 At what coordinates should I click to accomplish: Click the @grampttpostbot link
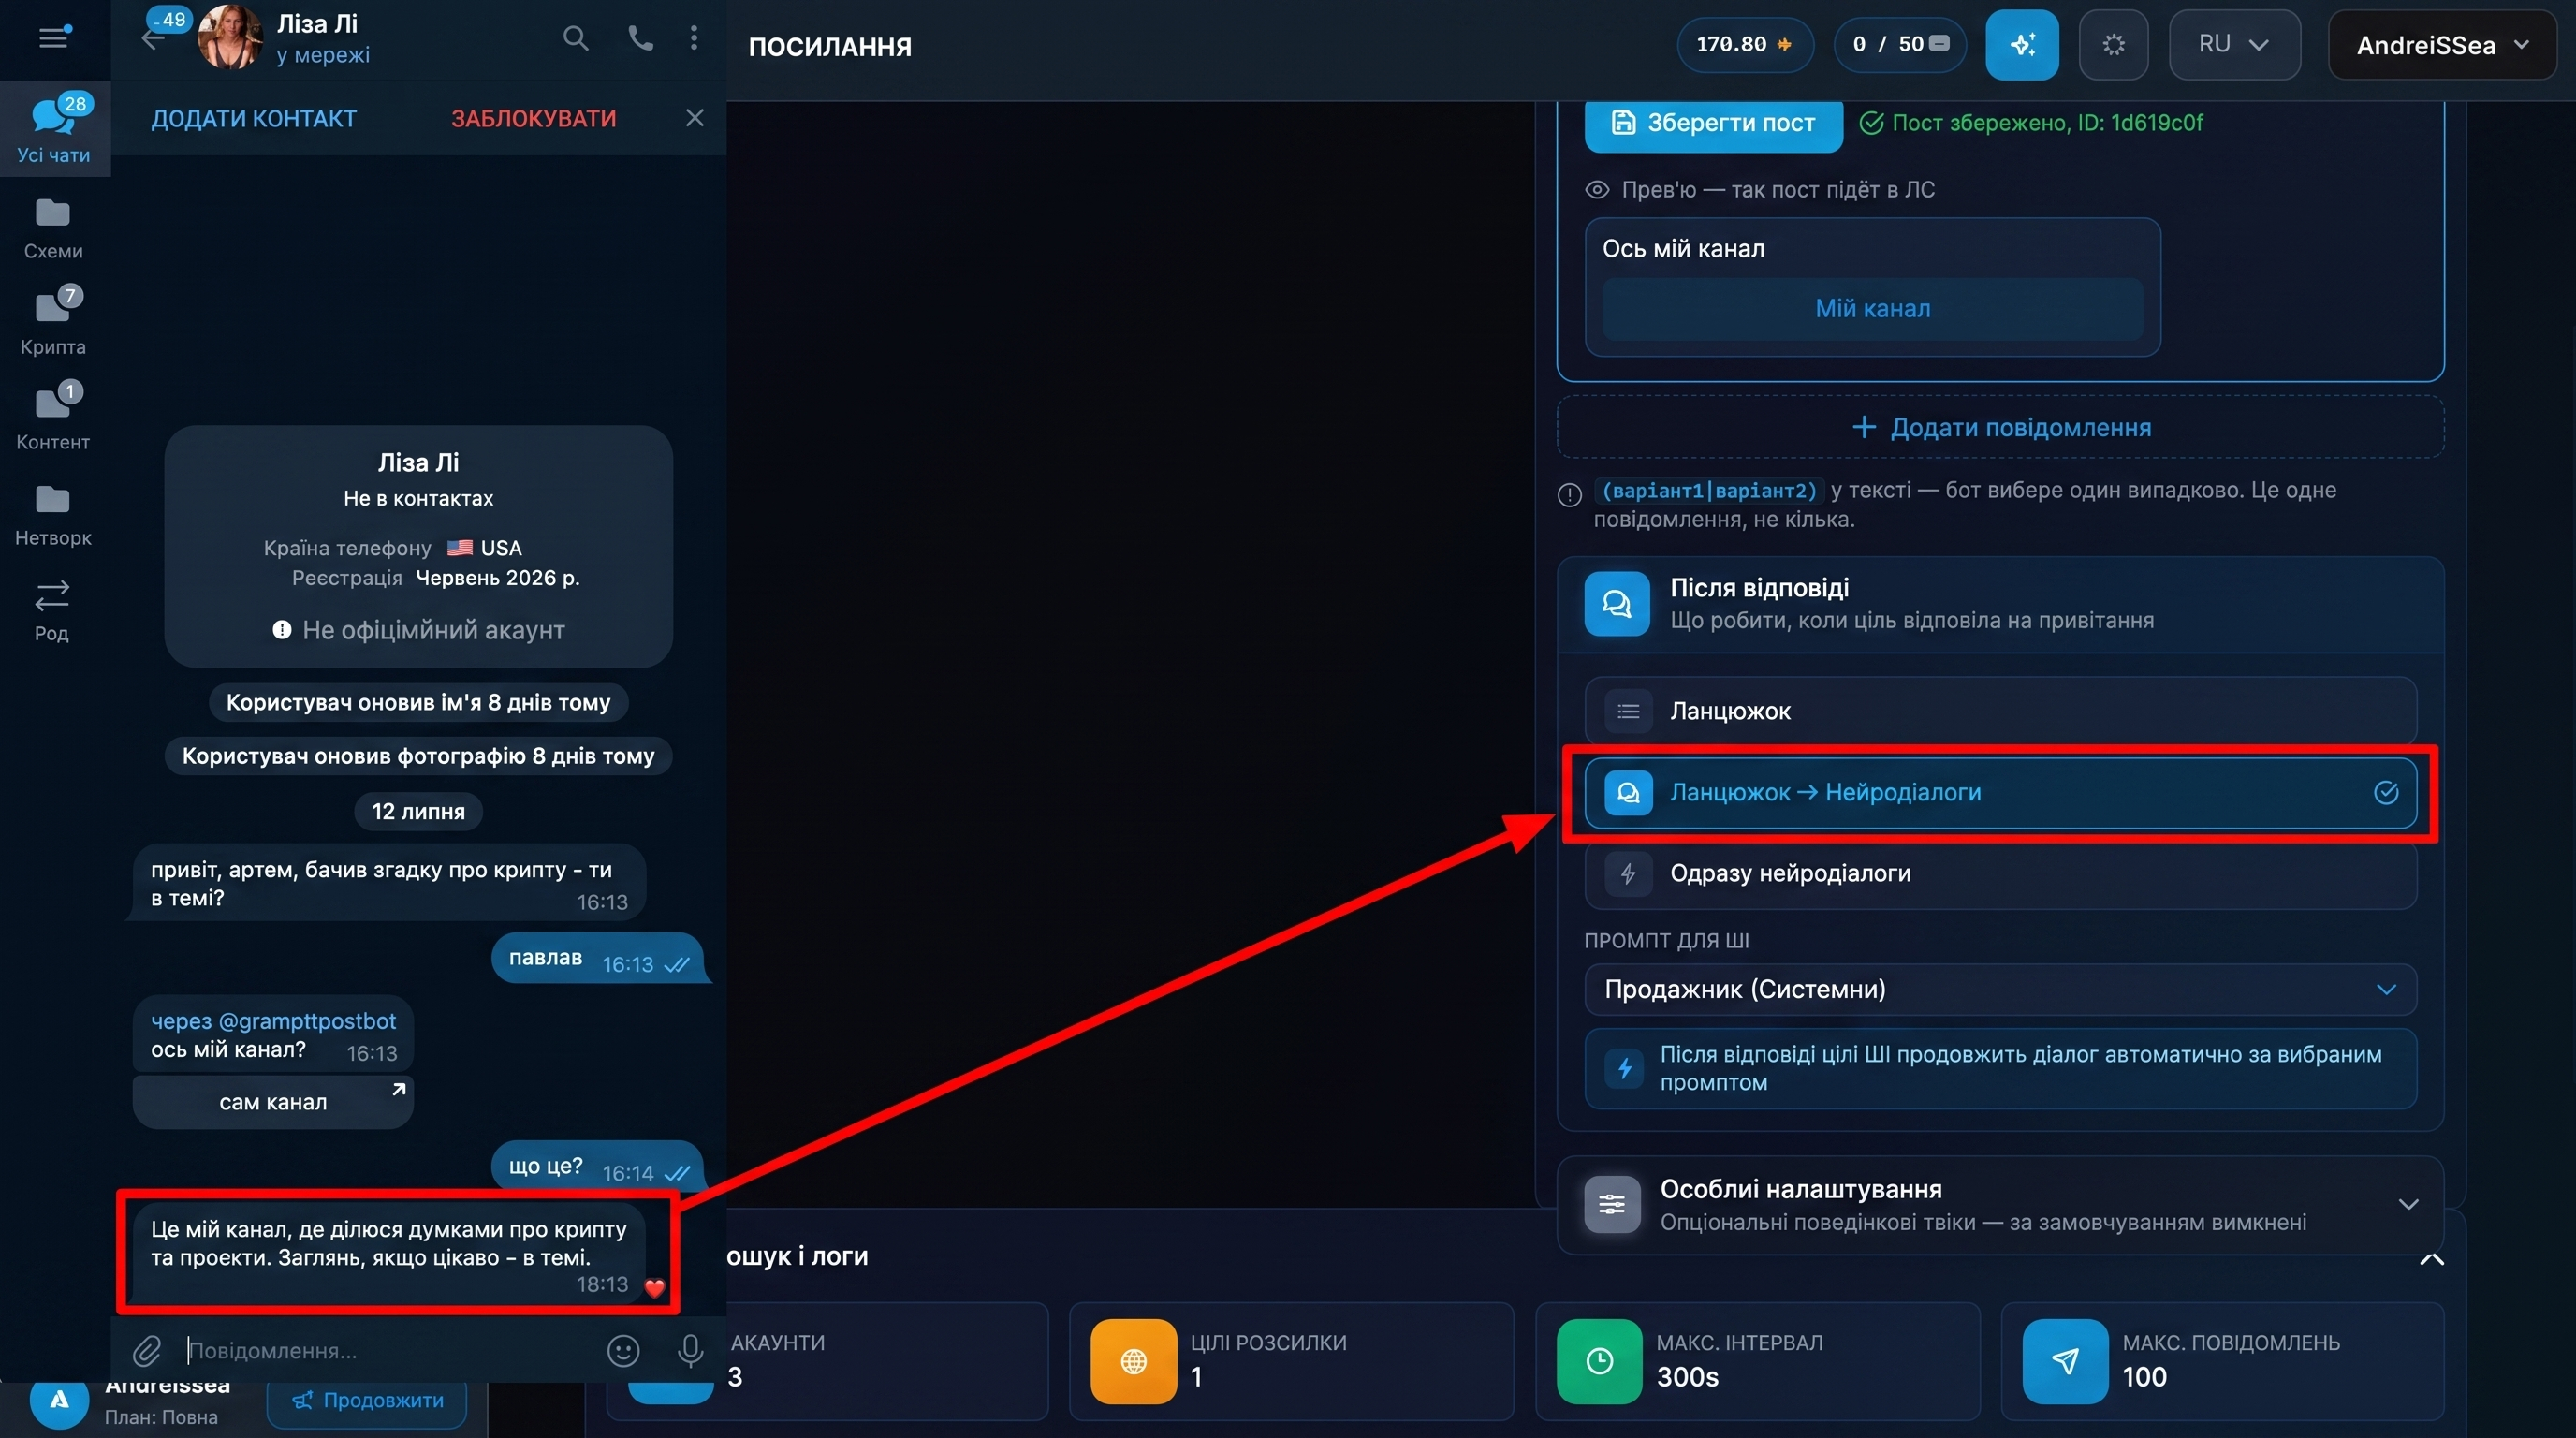coord(307,1021)
